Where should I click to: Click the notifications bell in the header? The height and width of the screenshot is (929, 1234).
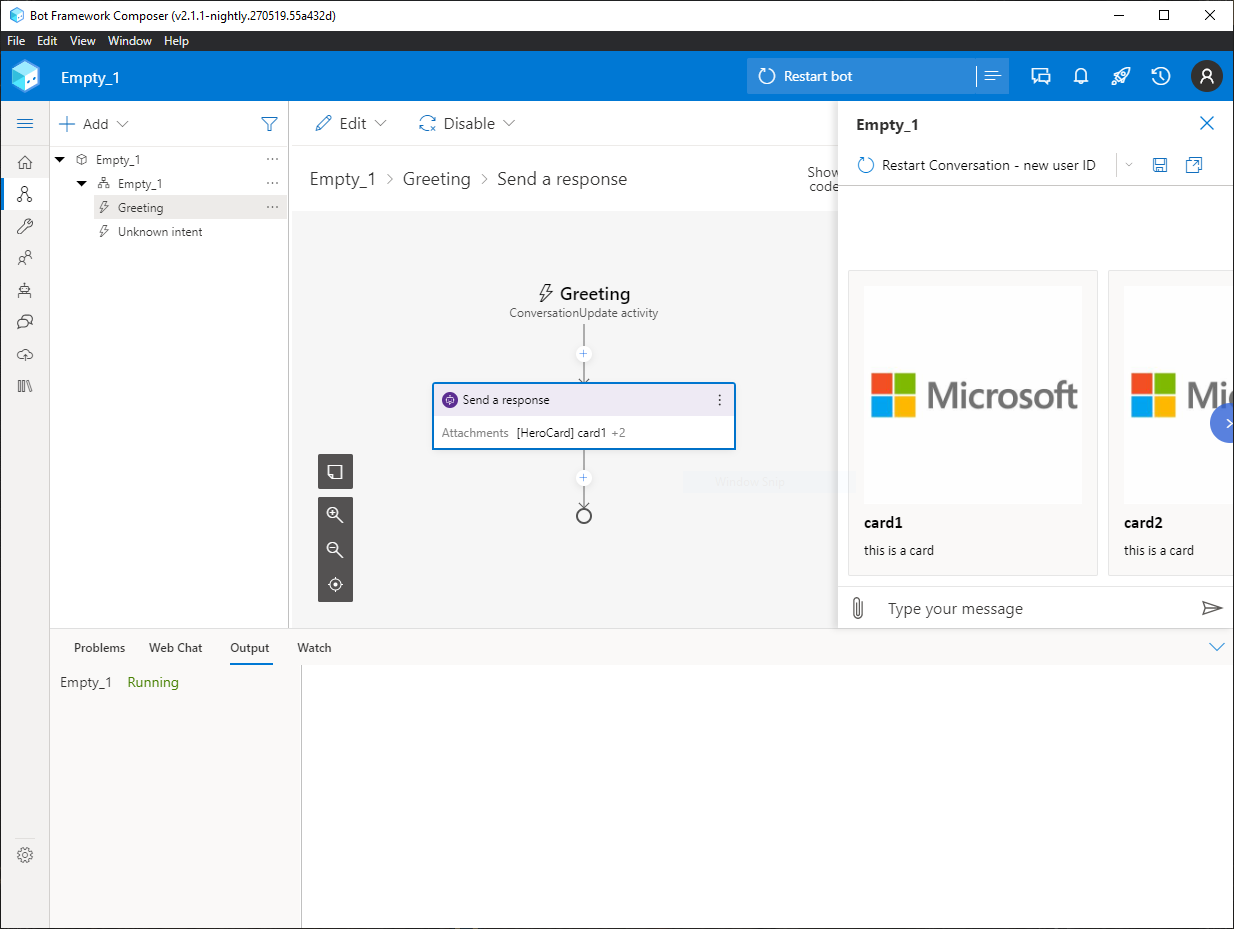(1080, 76)
